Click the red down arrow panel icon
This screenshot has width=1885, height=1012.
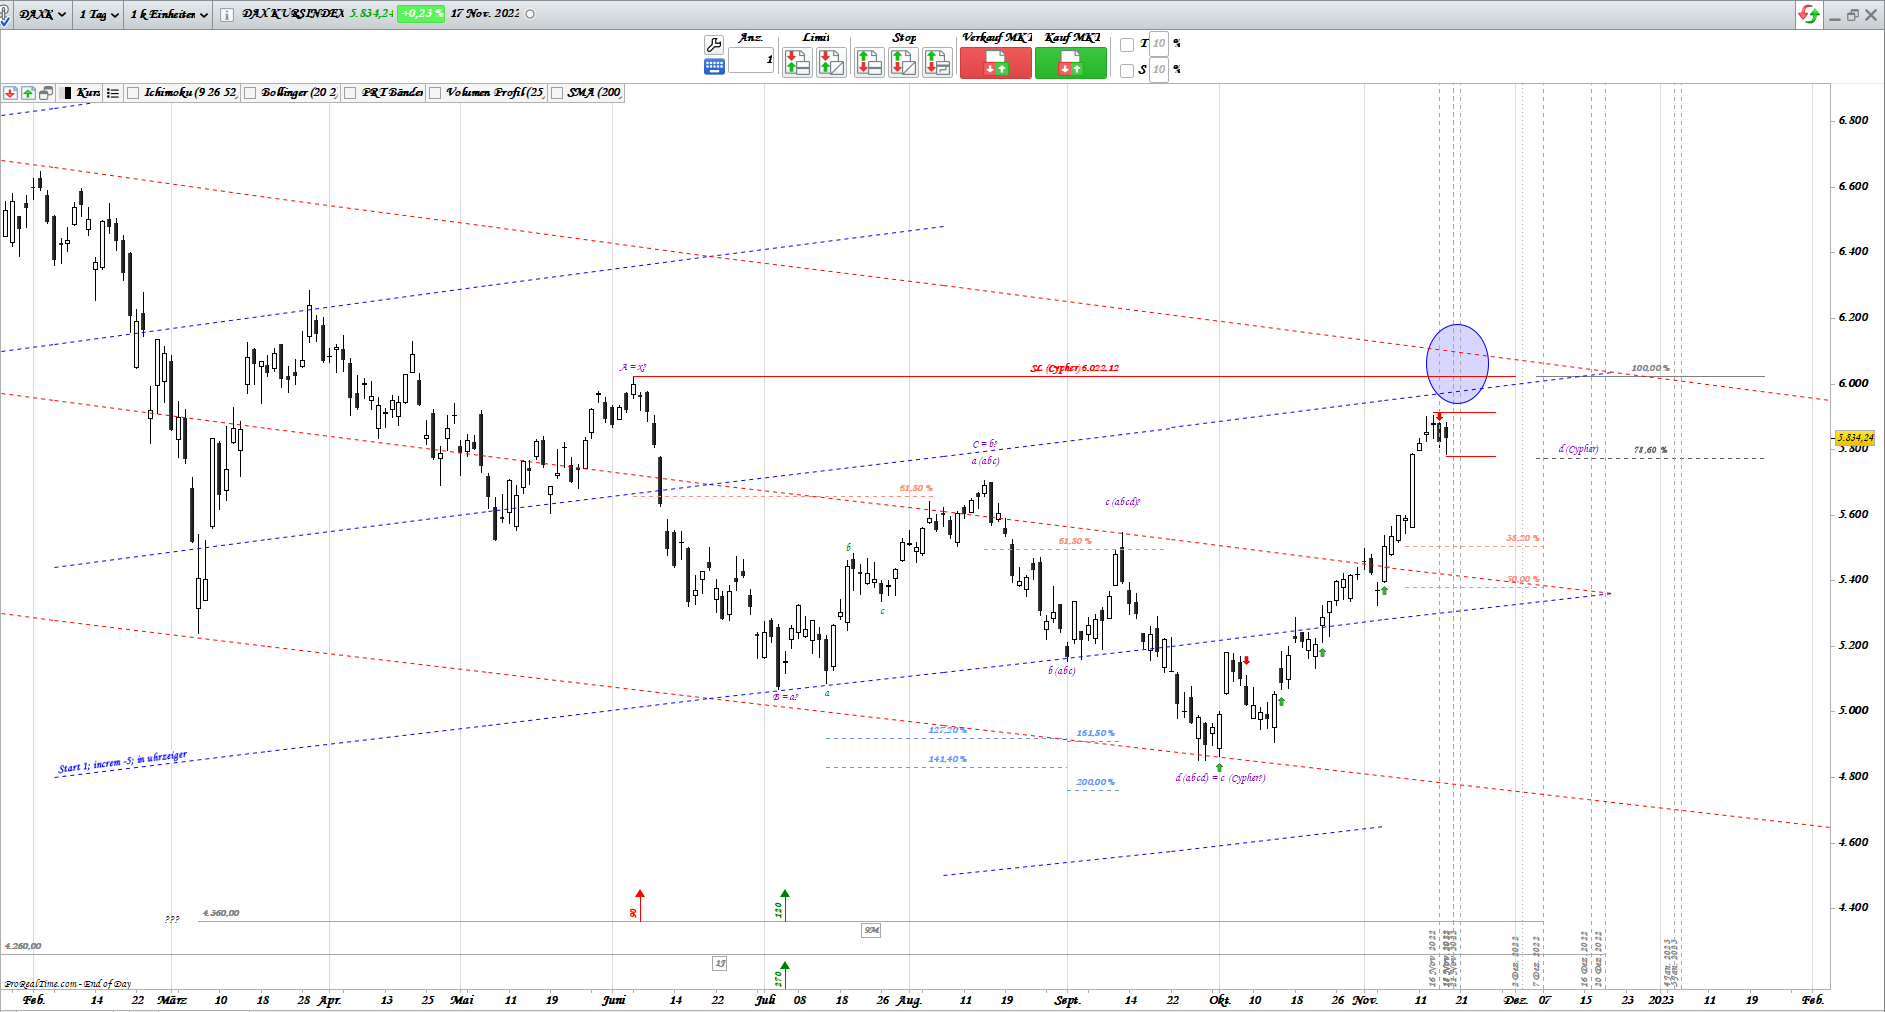[x=10, y=93]
